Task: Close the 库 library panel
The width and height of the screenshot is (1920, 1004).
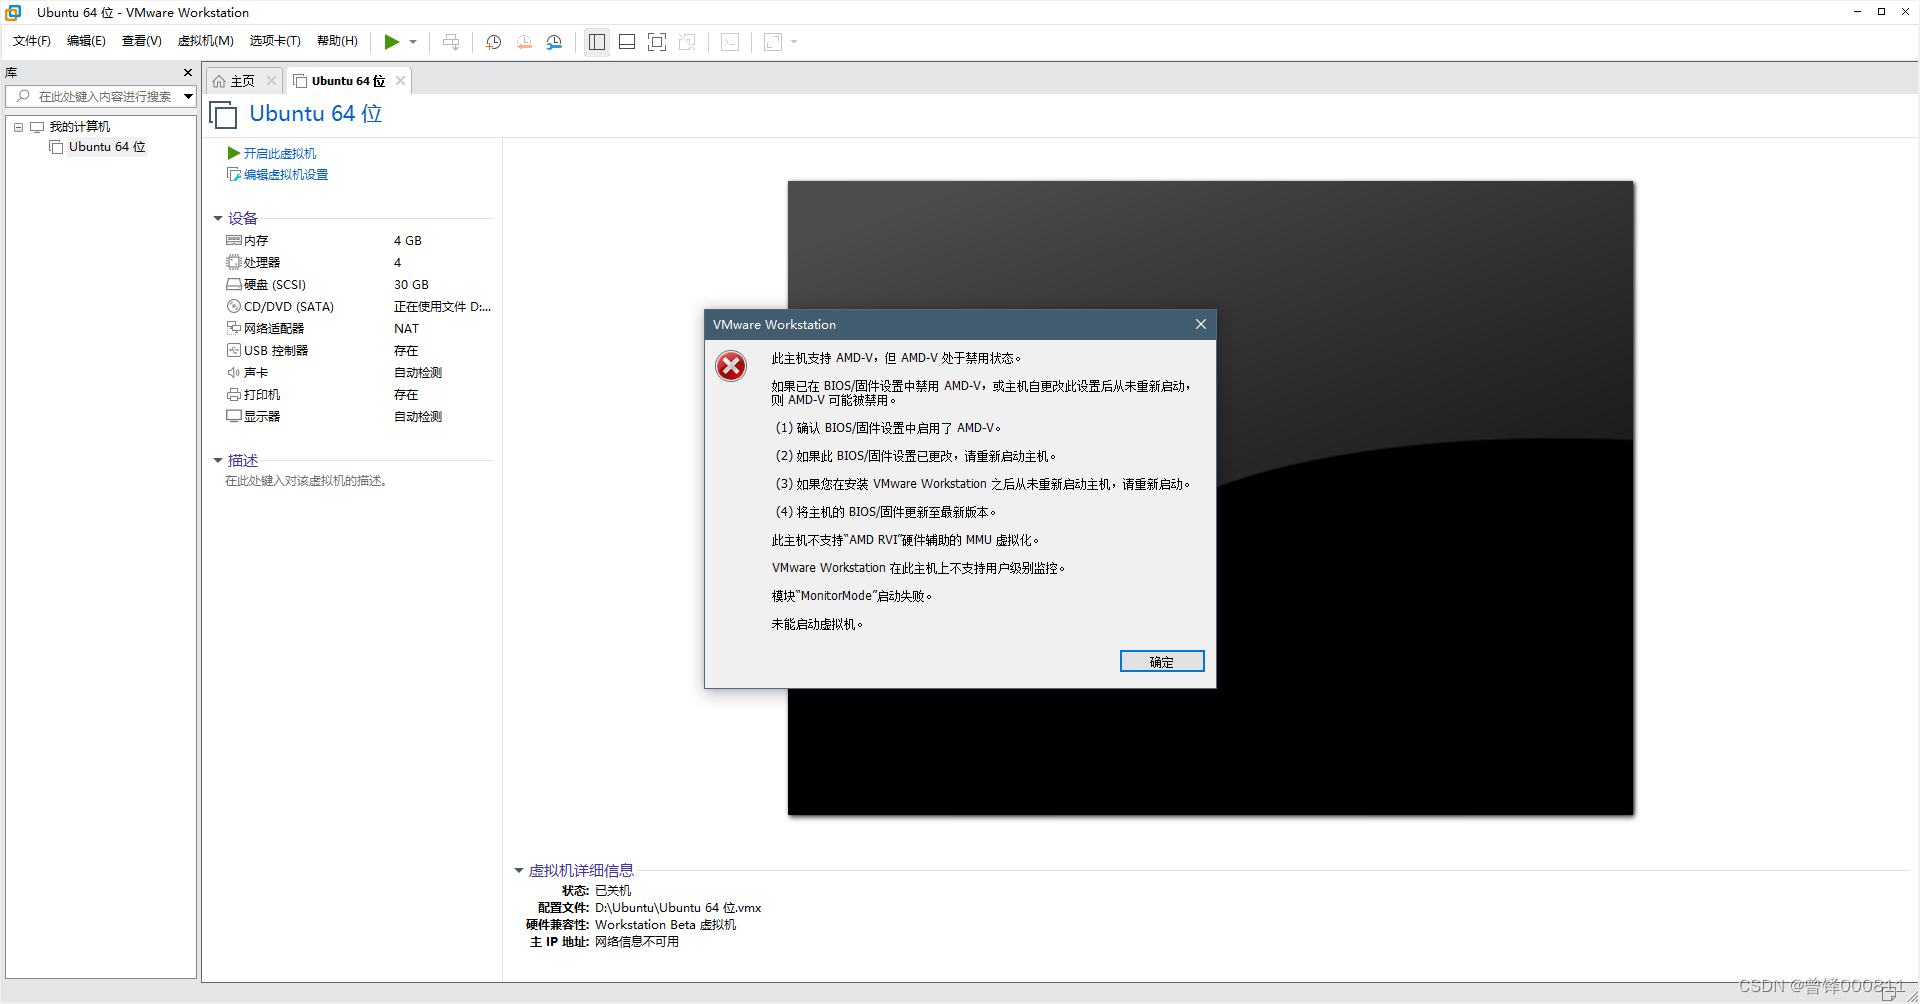Action: (188, 73)
